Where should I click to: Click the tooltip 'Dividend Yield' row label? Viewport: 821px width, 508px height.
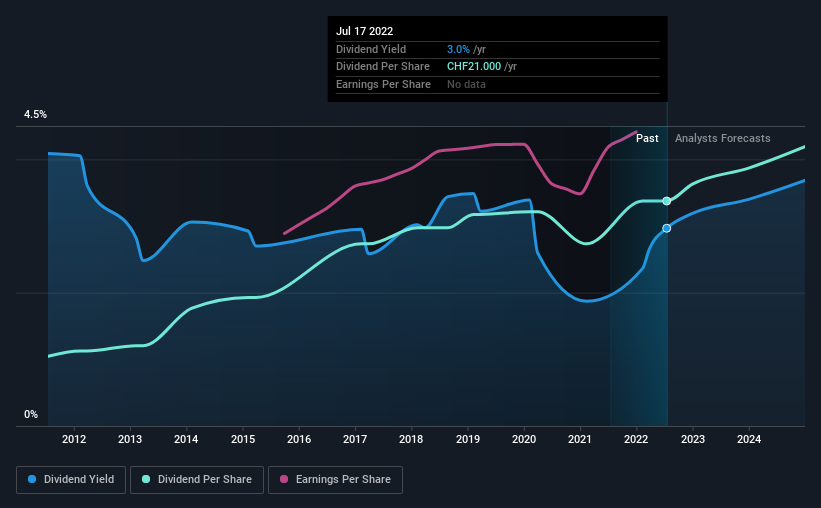click(x=371, y=49)
